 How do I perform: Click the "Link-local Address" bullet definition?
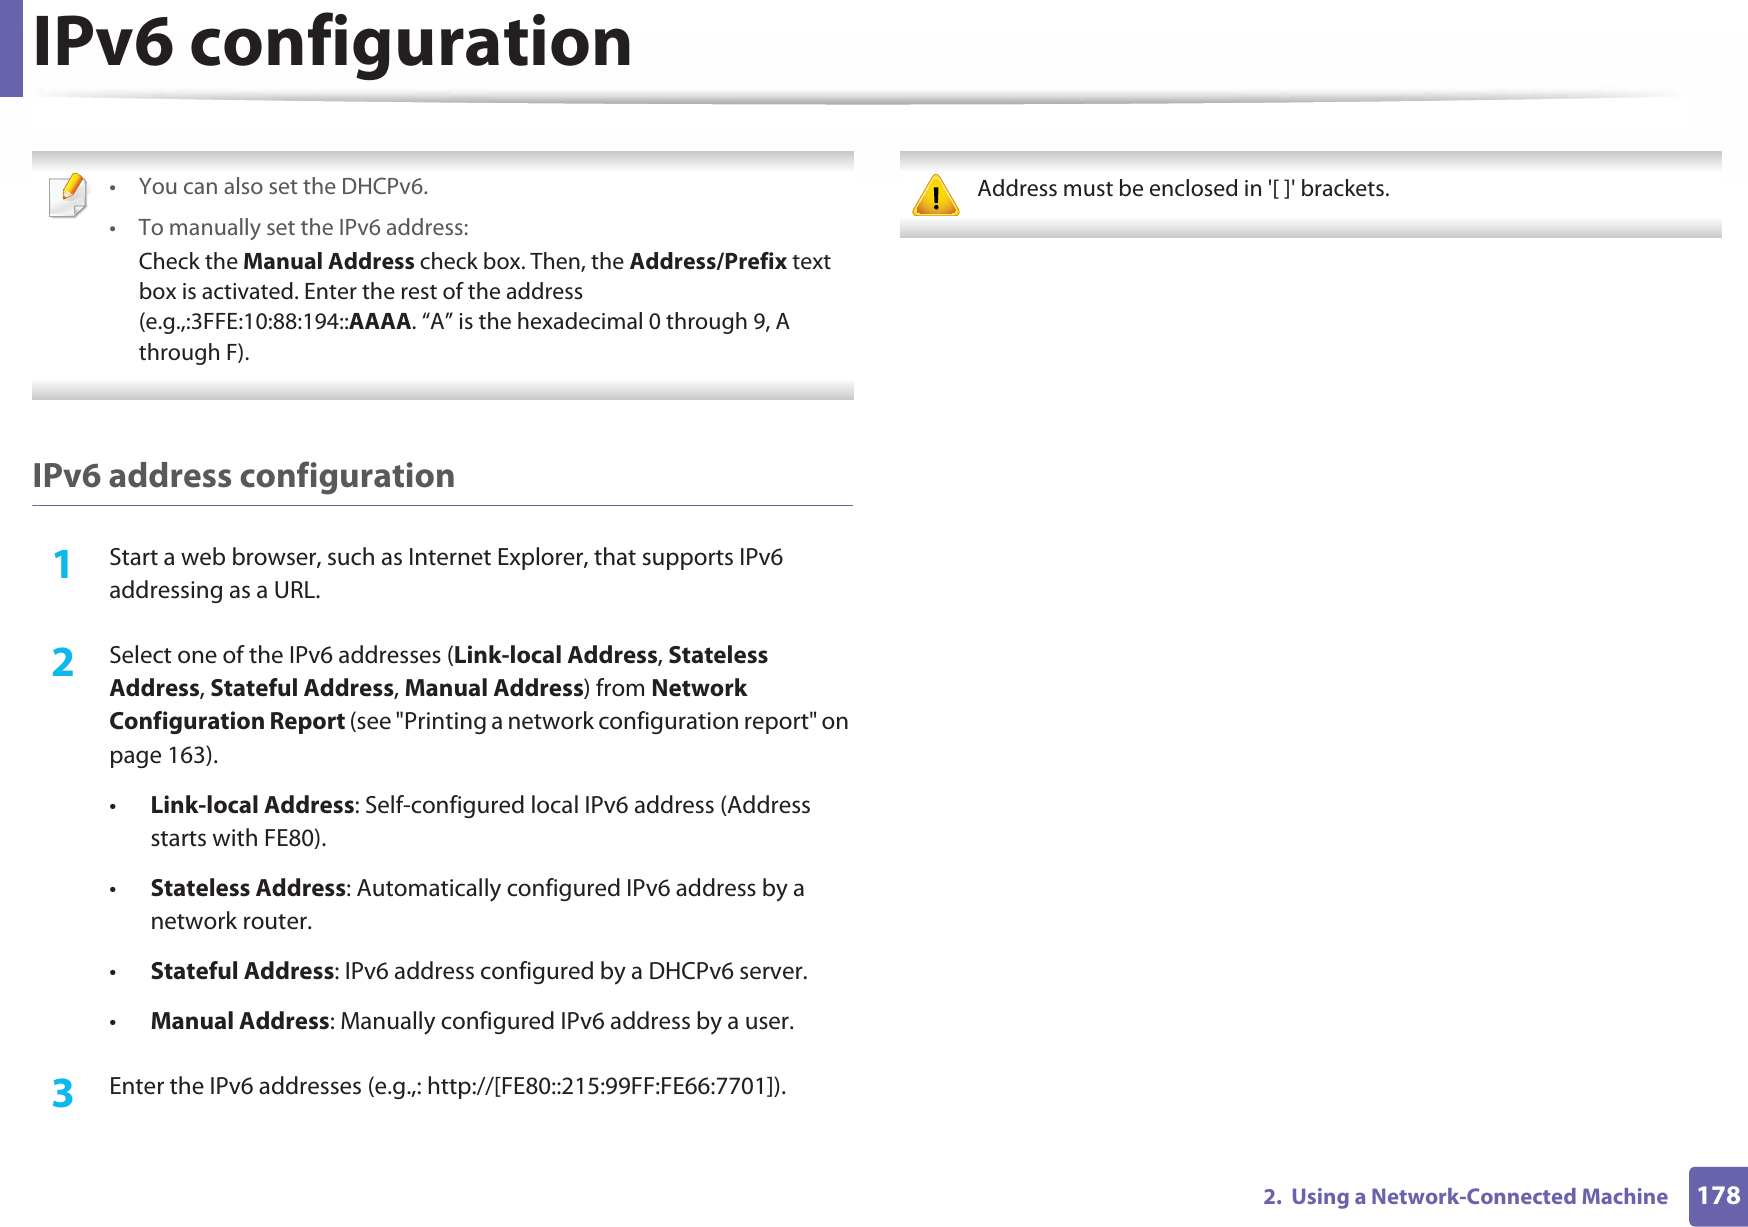coord(480,821)
